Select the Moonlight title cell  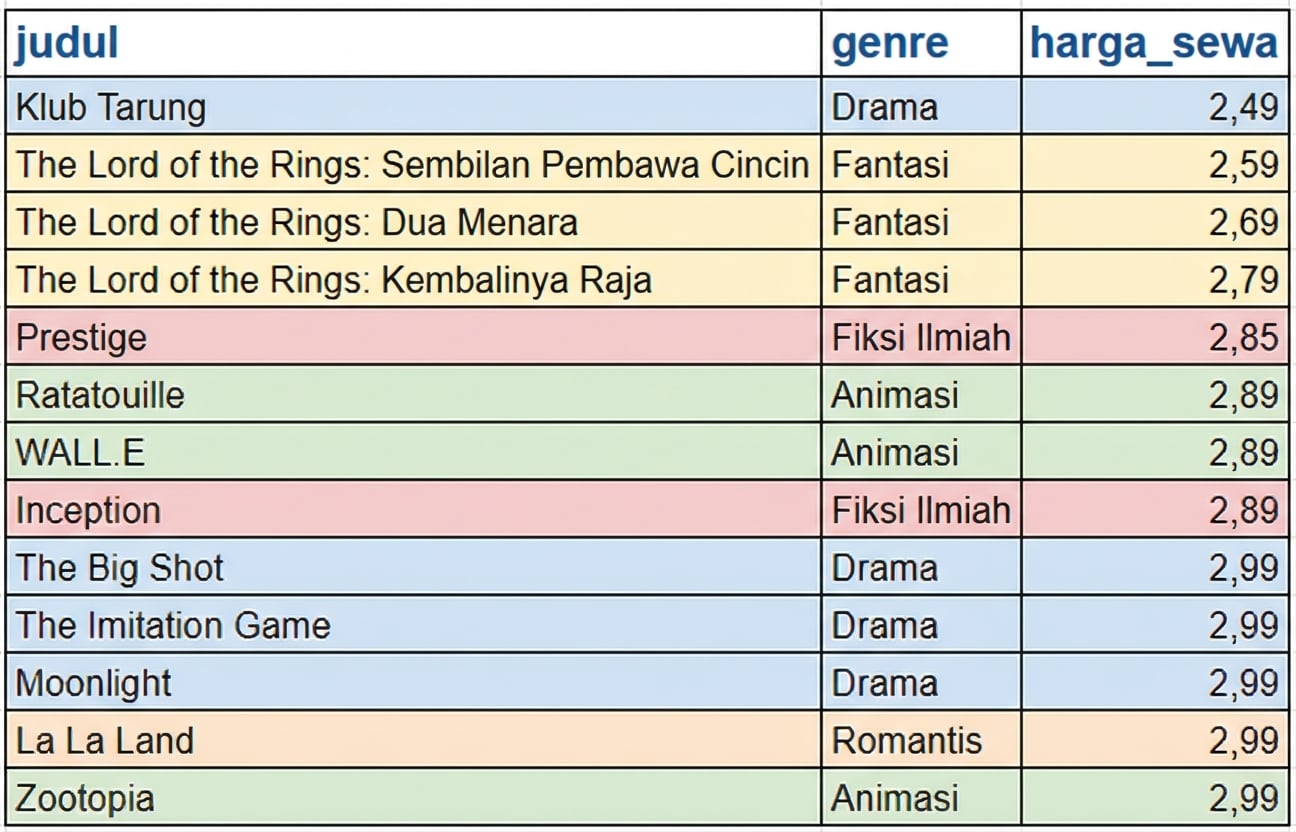94,684
